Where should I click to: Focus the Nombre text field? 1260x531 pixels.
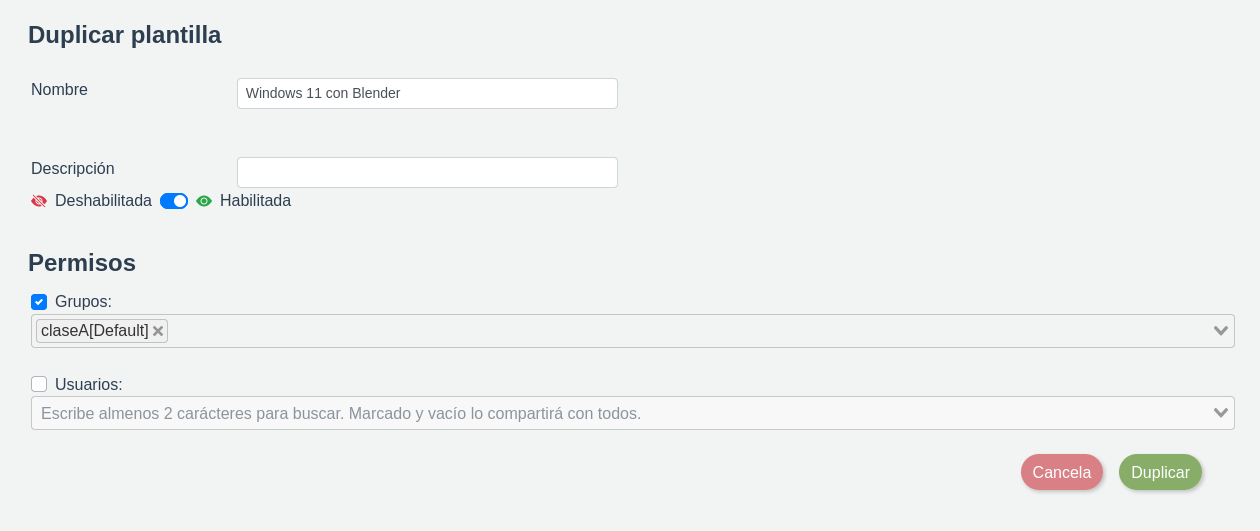(x=427, y=93)
